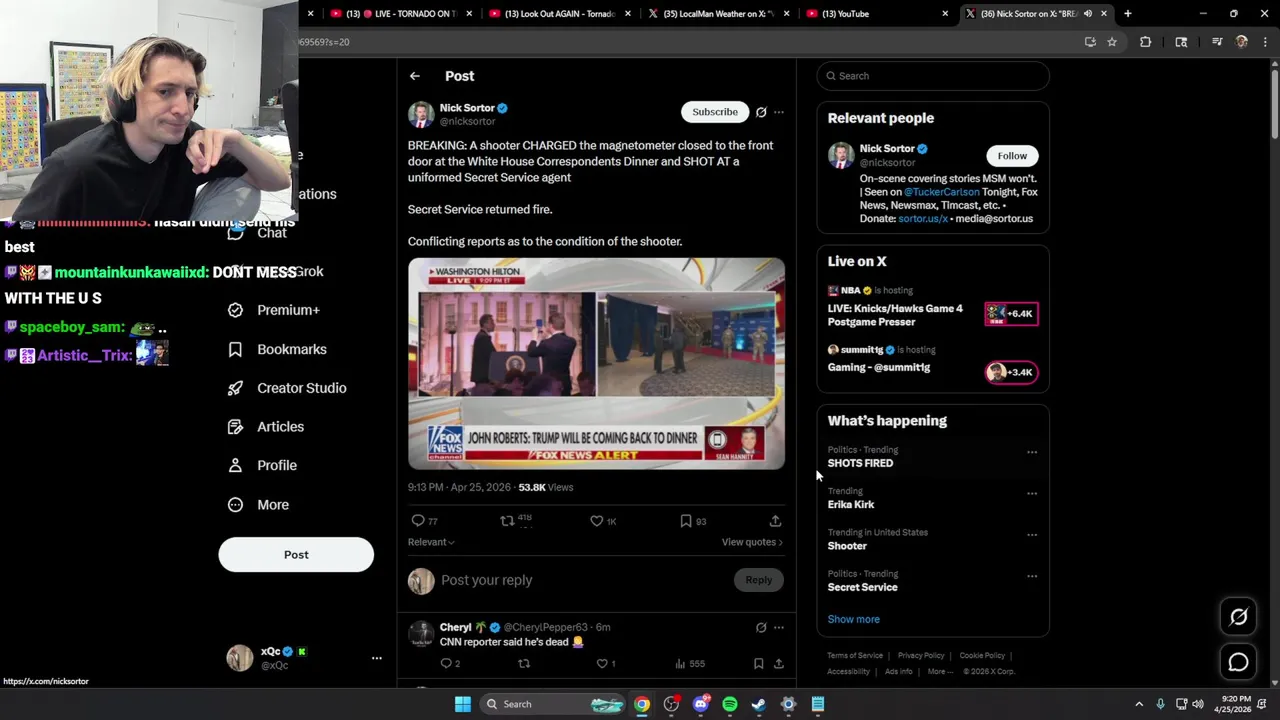Open three-dot menu on Cheryl's reply
Viewport: 1280px width, 720px height.
coord(779,628)
